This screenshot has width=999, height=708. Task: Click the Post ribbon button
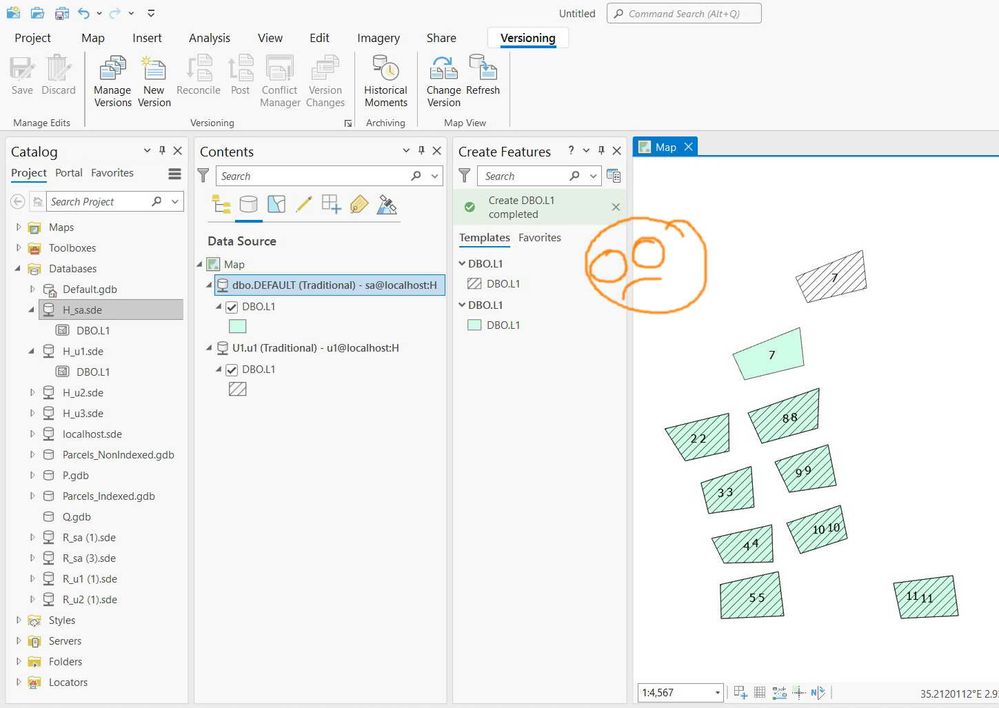click(240, 76)
